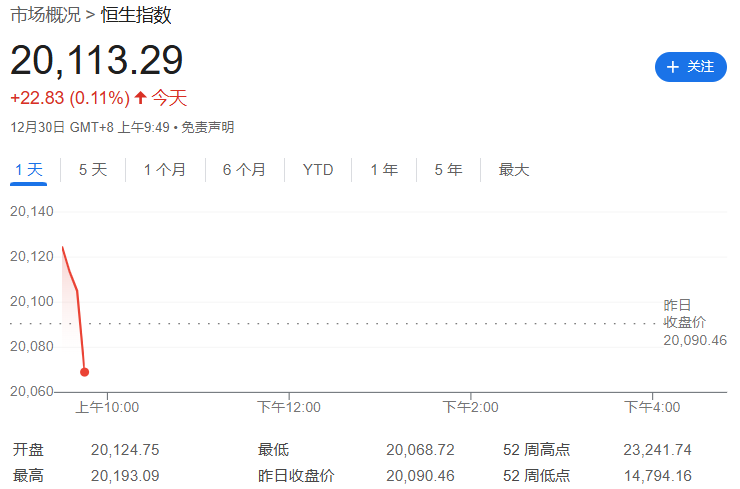The height and width of the screenshot is (489, 740).
Task: Open the 市场概况 breadcrumb link
Action: (x=45, y=15)
